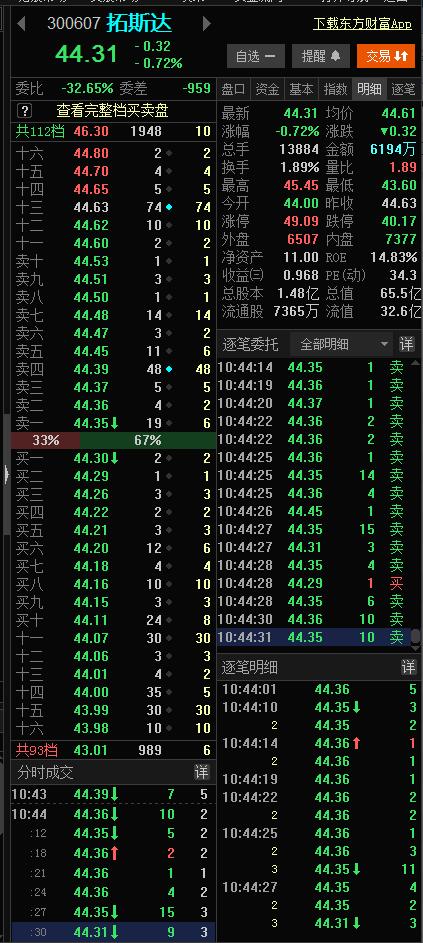Image resolution: width=423 pixels, height=943 pixels.
Task: Select the 卖十 44.53 row
Action: [x=113, y=261]
